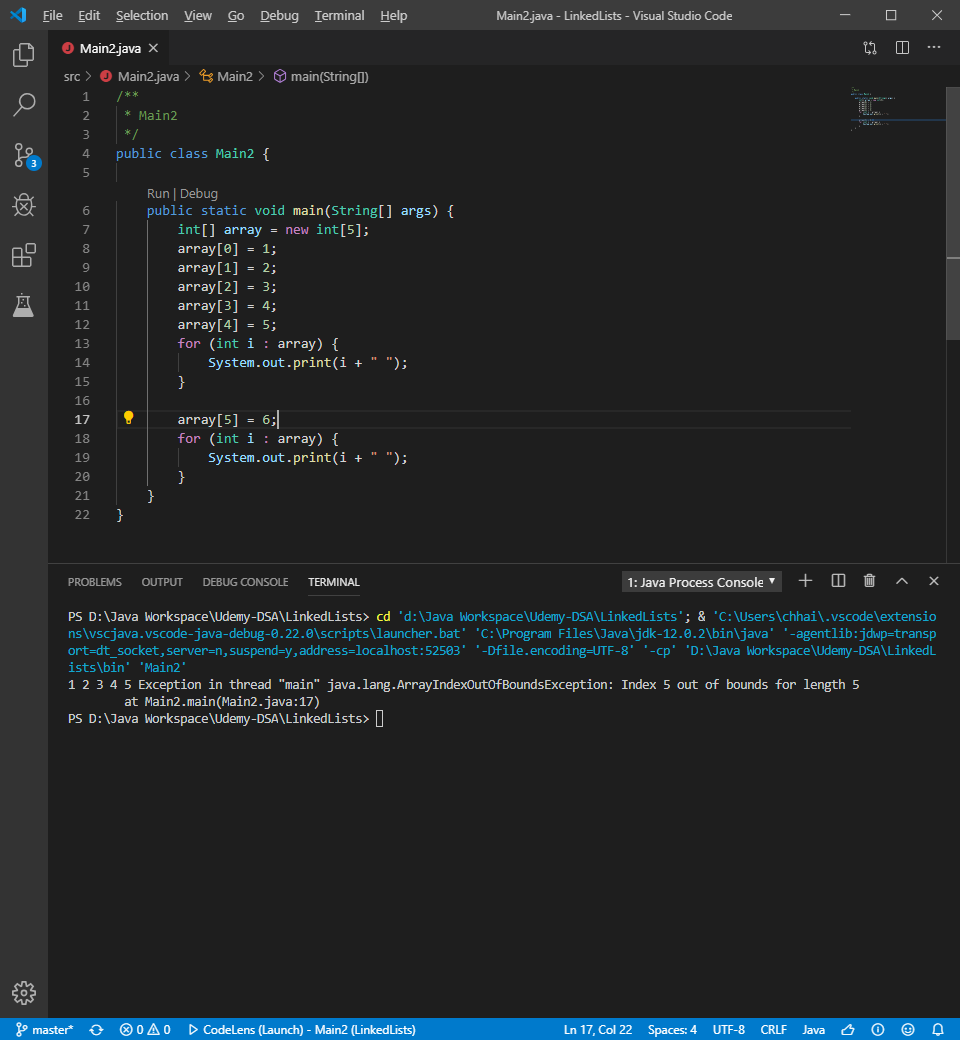
Task: Maximize the panel with the chevron
Action: pyautogui.click(x=901, y=580)
